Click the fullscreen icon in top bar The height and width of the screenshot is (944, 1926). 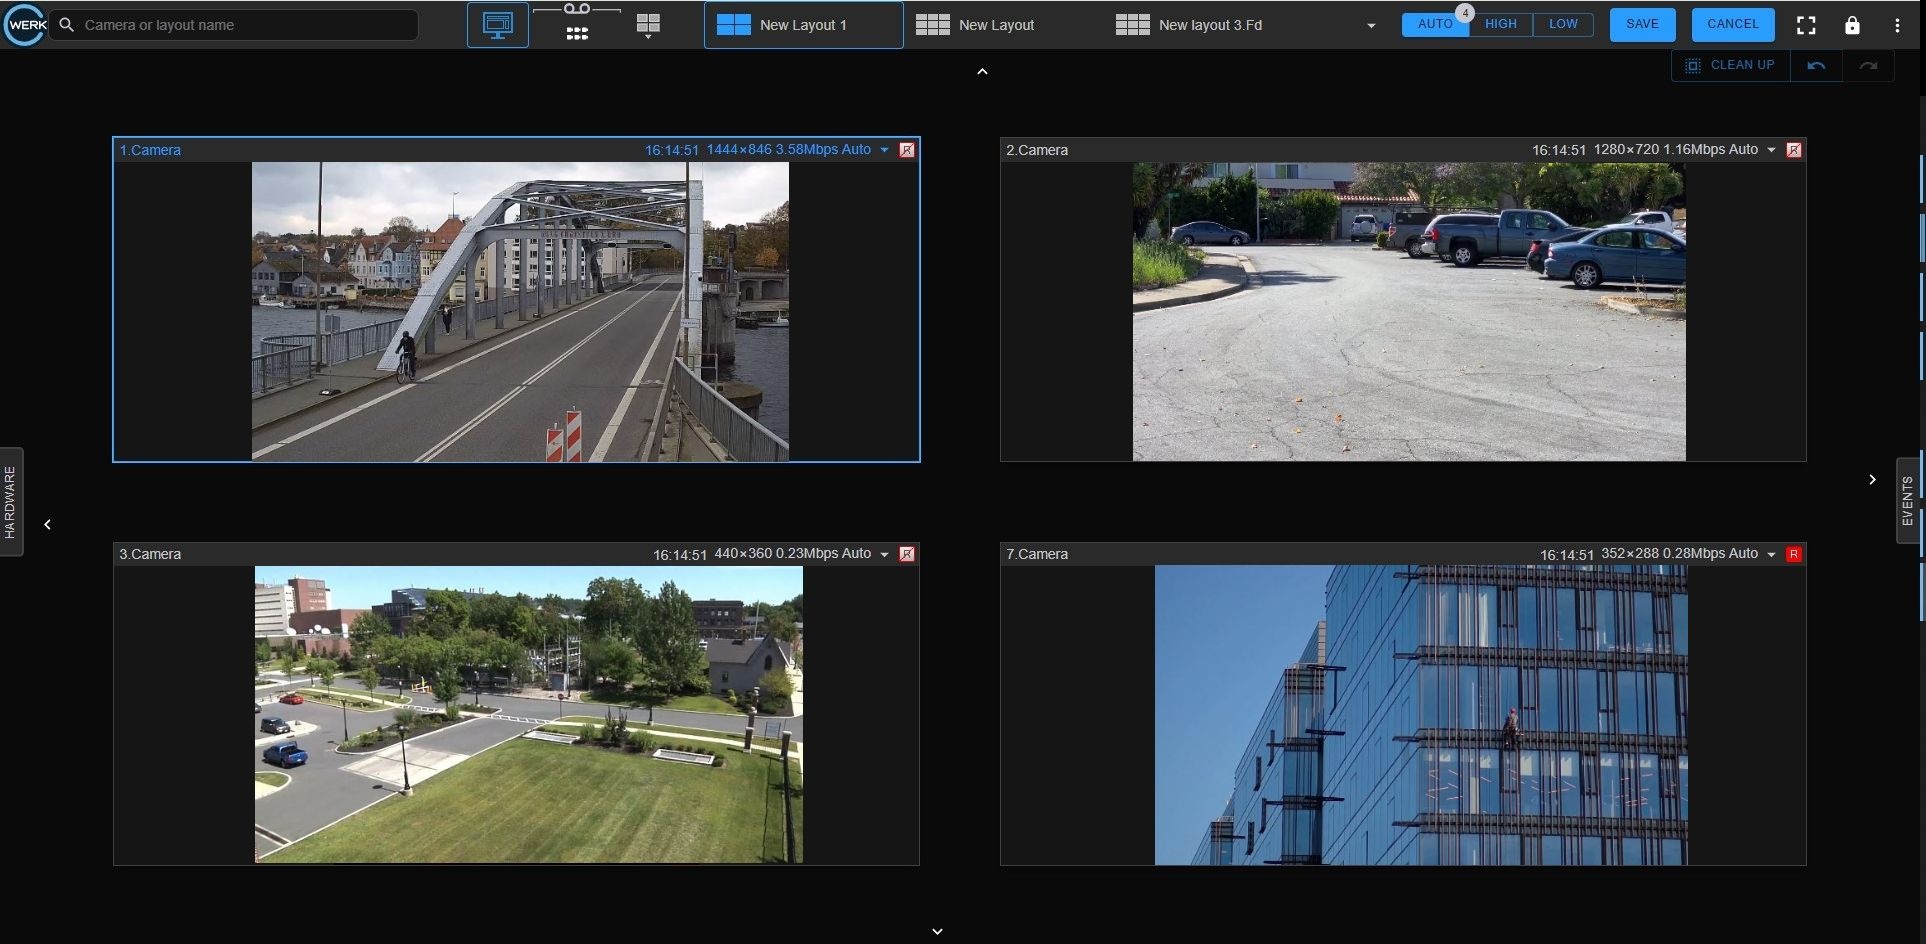[x=1806, y=25]
